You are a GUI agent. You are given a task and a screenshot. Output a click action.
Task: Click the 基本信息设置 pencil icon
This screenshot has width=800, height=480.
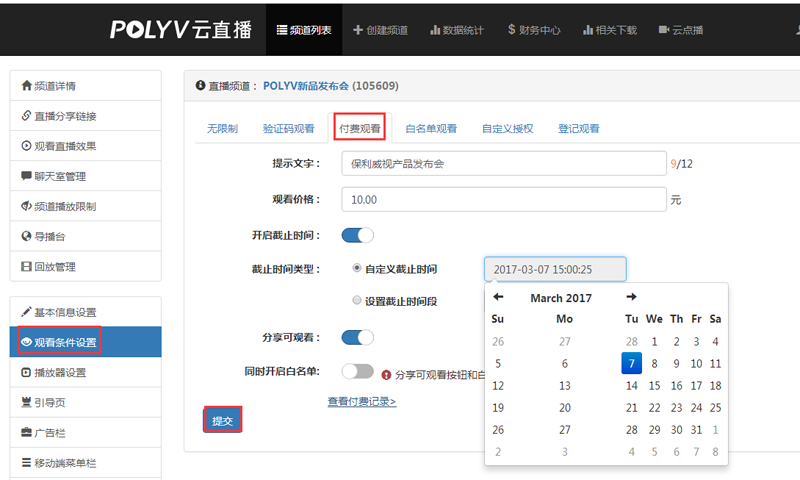[27, 312]
